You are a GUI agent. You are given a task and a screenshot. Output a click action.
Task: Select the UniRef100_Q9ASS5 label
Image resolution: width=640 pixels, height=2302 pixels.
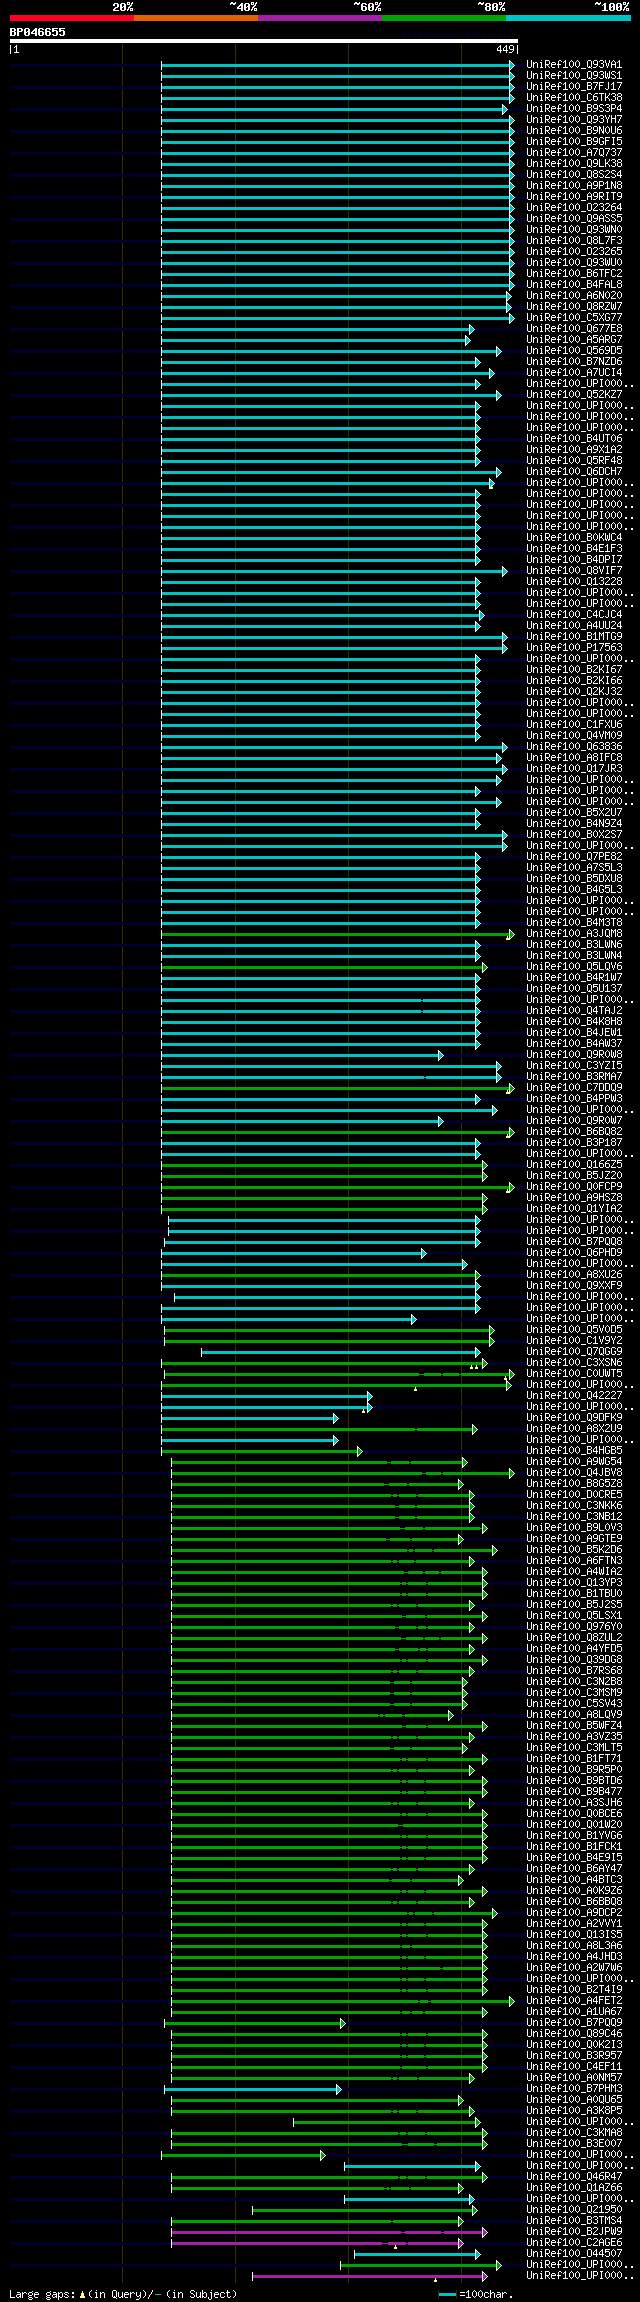coord(574,219)
